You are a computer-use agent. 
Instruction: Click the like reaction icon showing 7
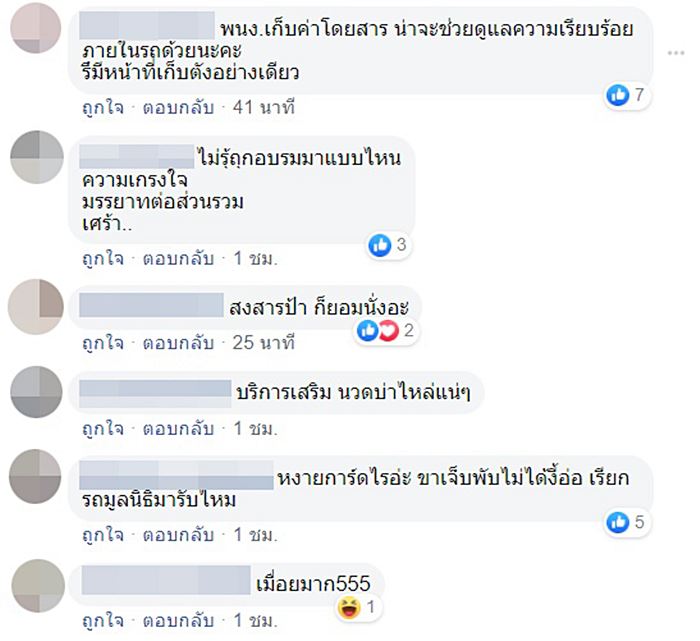(x=618, y=95)
